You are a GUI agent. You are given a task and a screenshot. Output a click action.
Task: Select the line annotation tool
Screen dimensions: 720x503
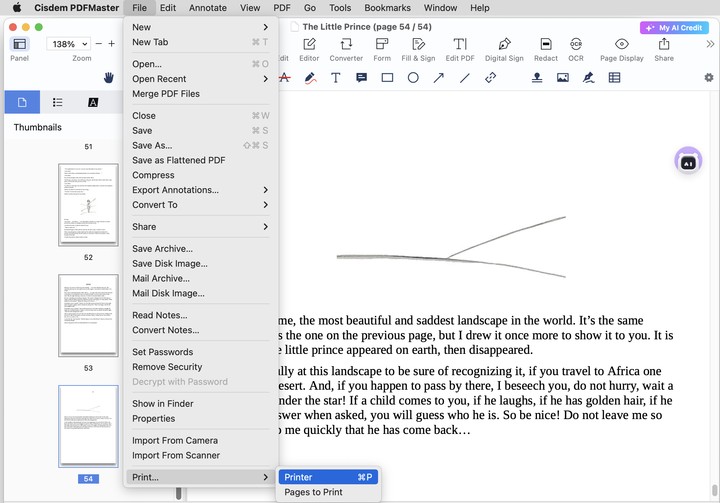coord(465,78)
